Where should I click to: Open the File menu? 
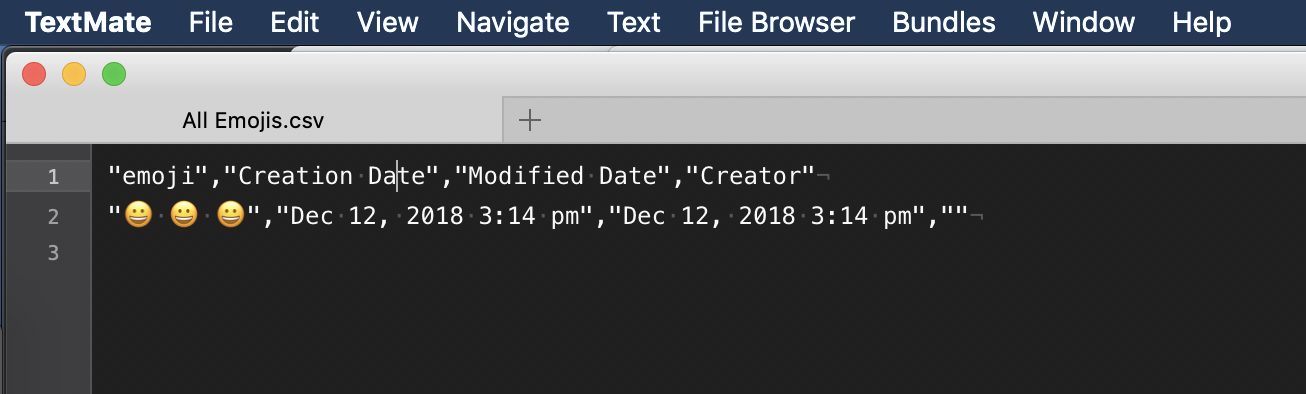[x=211, y=22]
